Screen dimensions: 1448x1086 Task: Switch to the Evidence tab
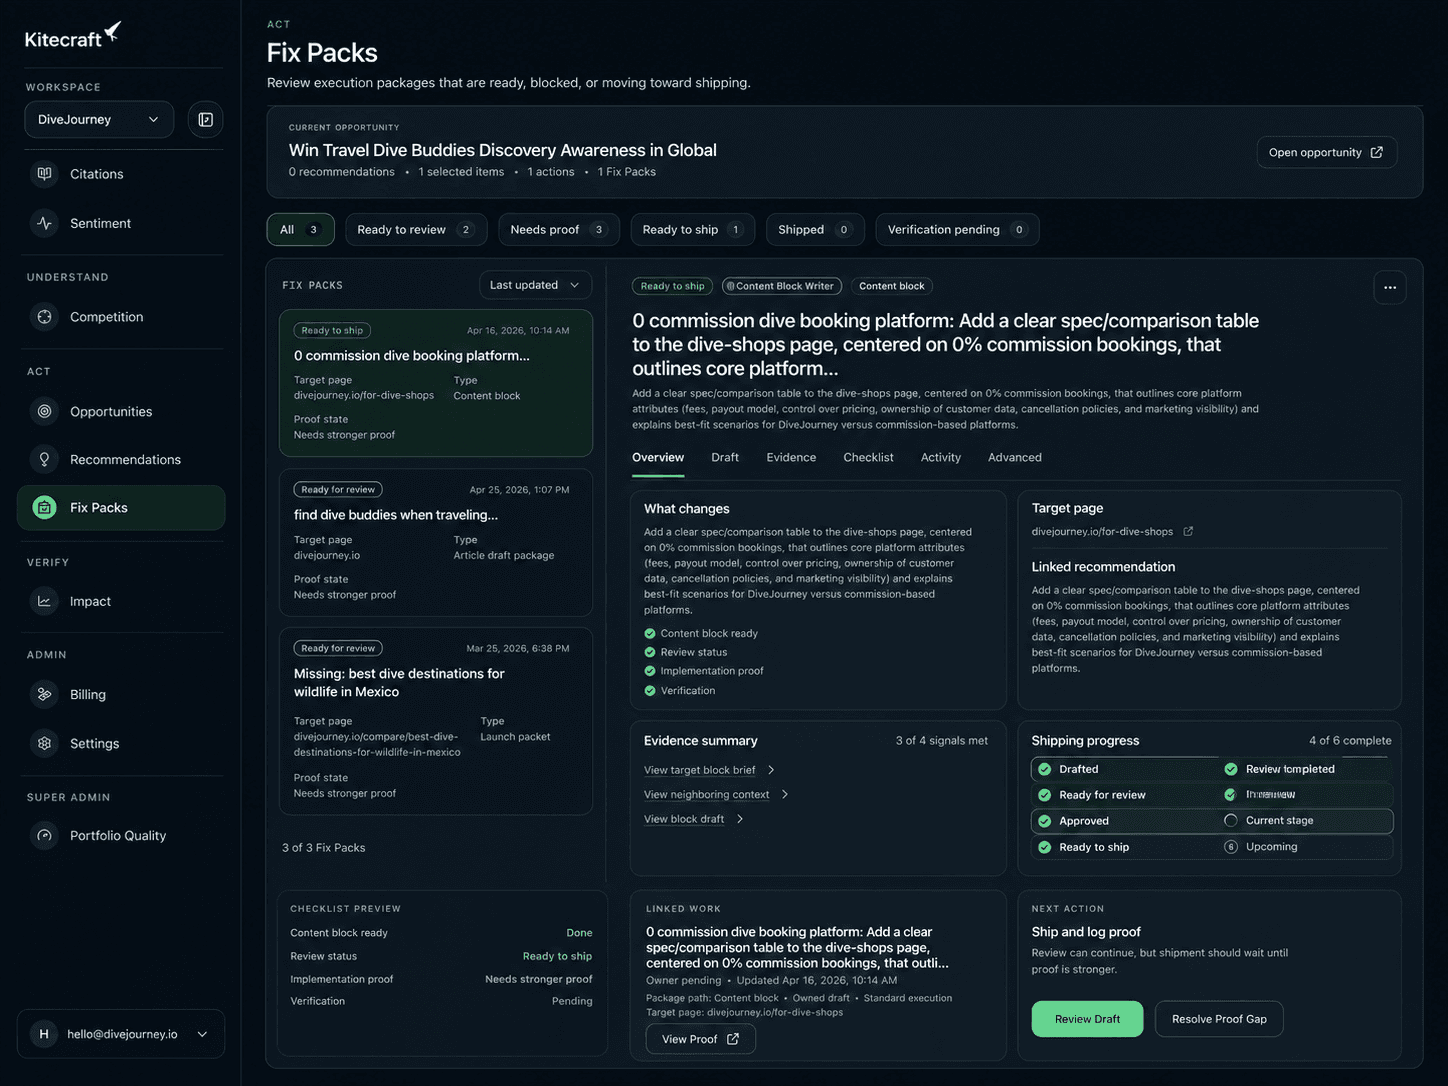coord(791,457)
